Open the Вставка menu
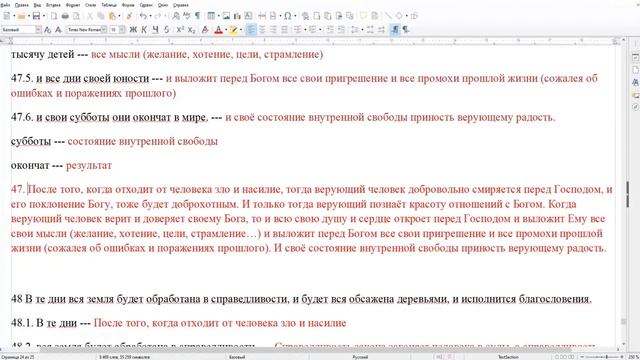Viewport: 640px width, 360px height. (x=53, y=5)
